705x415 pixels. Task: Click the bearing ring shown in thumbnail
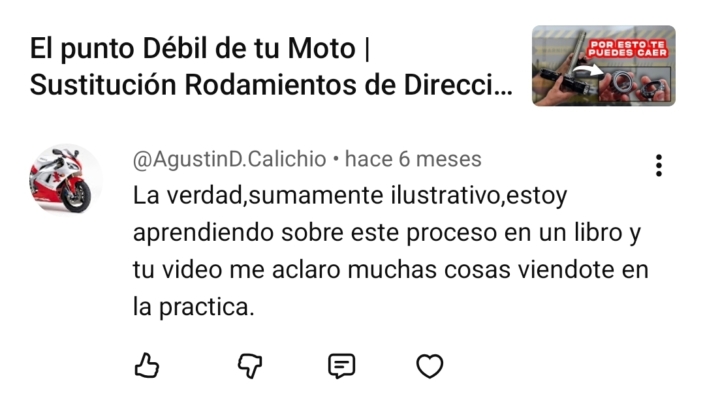point(622,82)
